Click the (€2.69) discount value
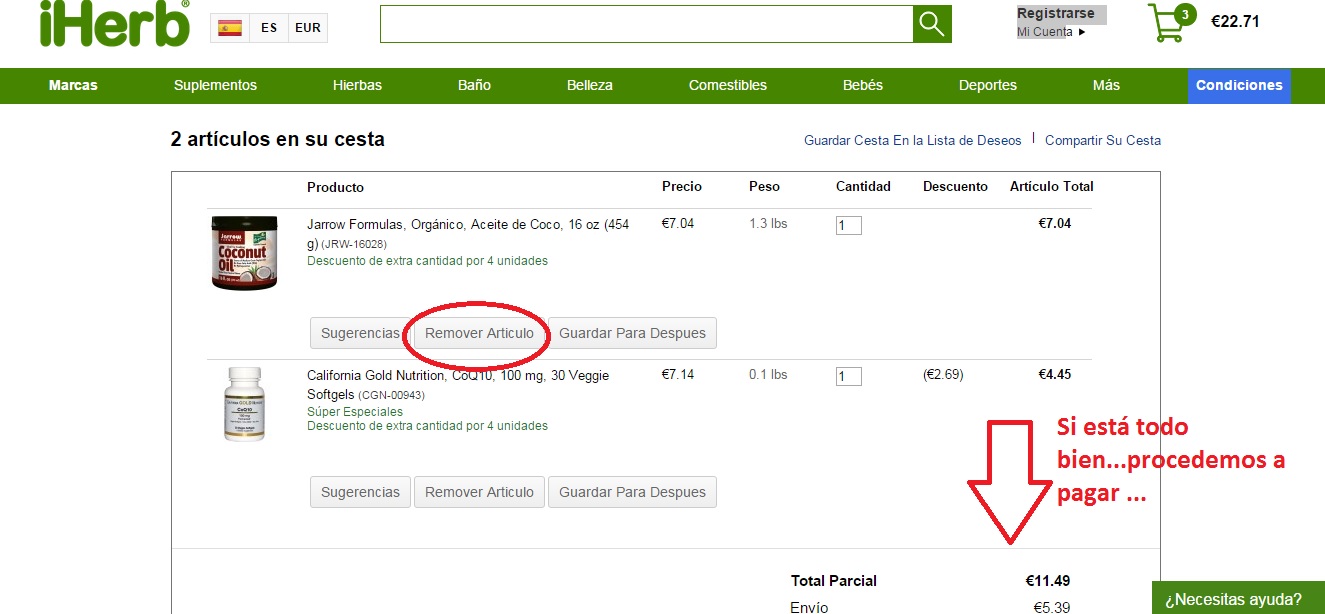Image resolution: width=1325 pixels, height=614 pixels. (x=943, y=375)
